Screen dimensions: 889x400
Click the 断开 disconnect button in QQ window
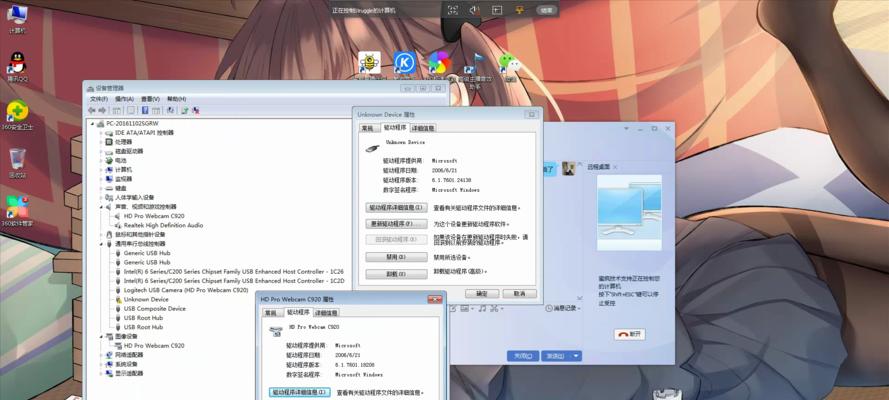[630, 334]
